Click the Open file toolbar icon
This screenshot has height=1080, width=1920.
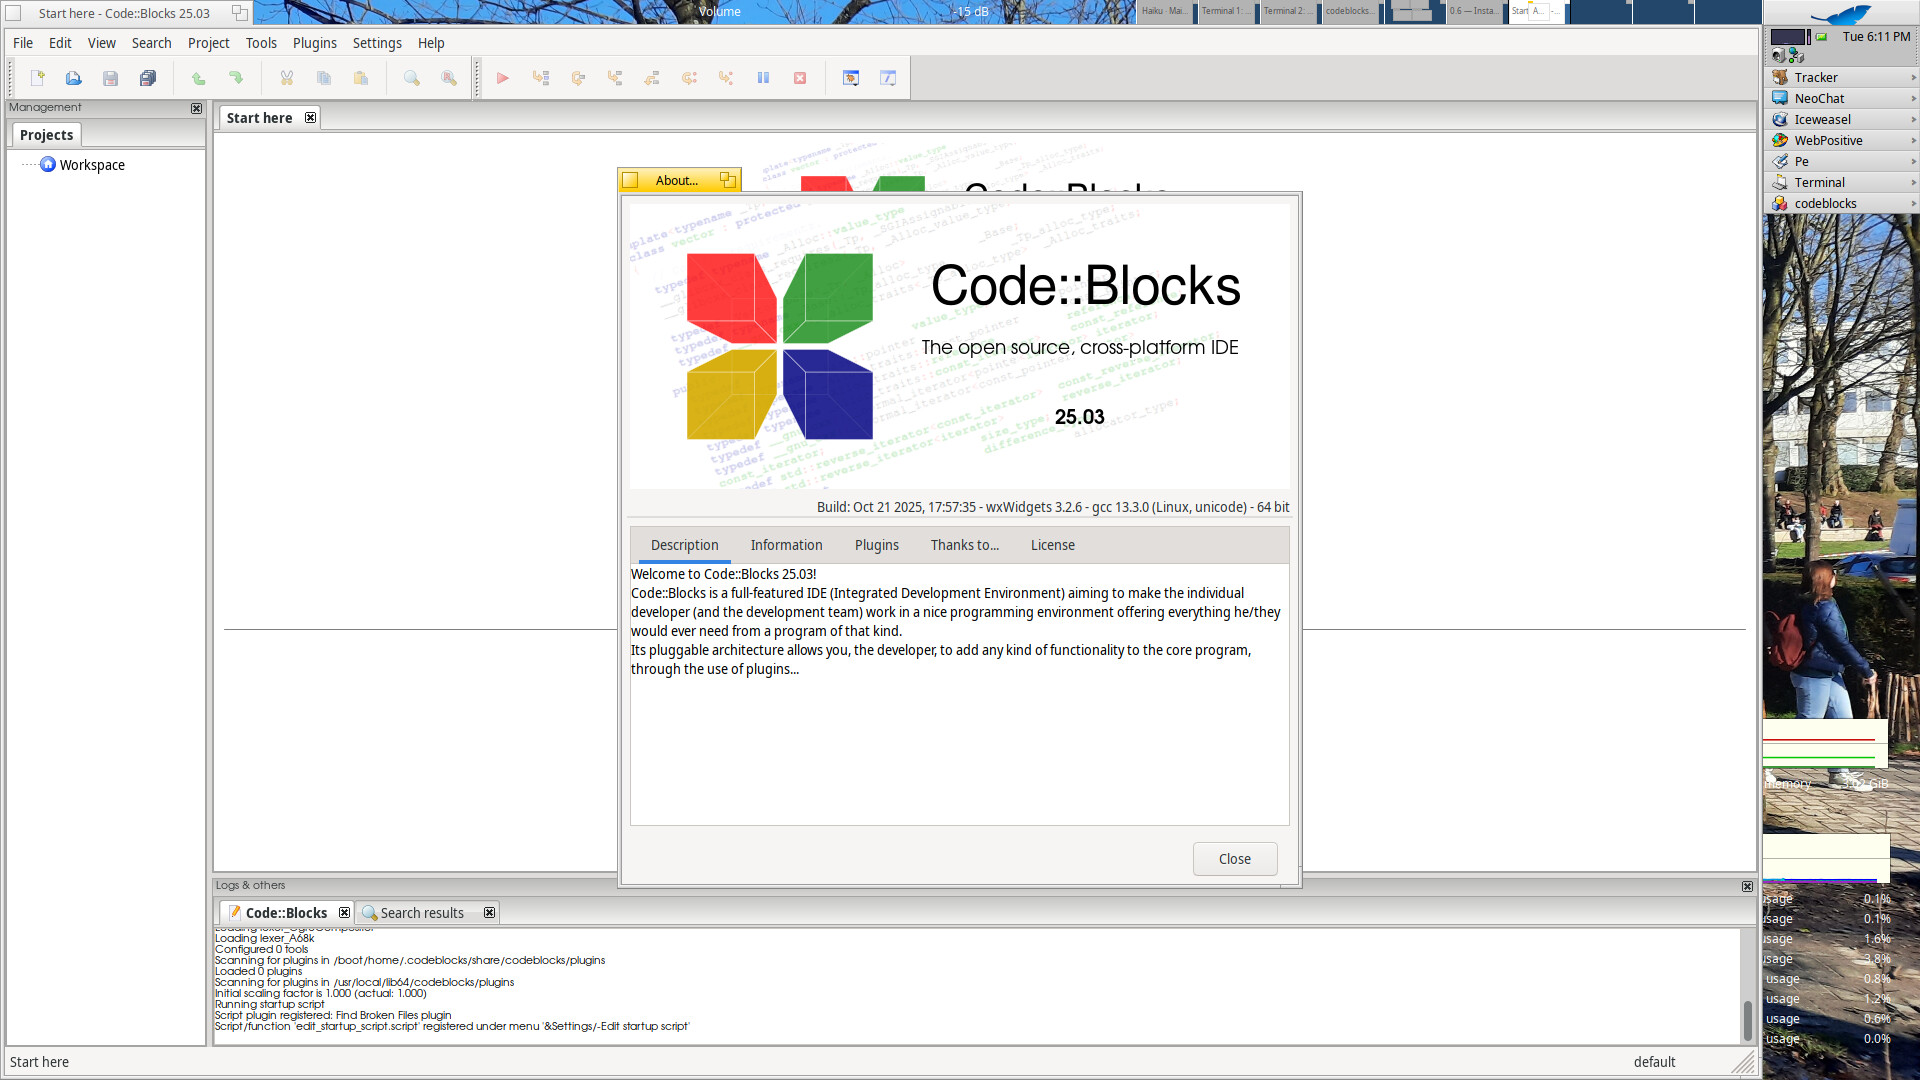[73, 78]
